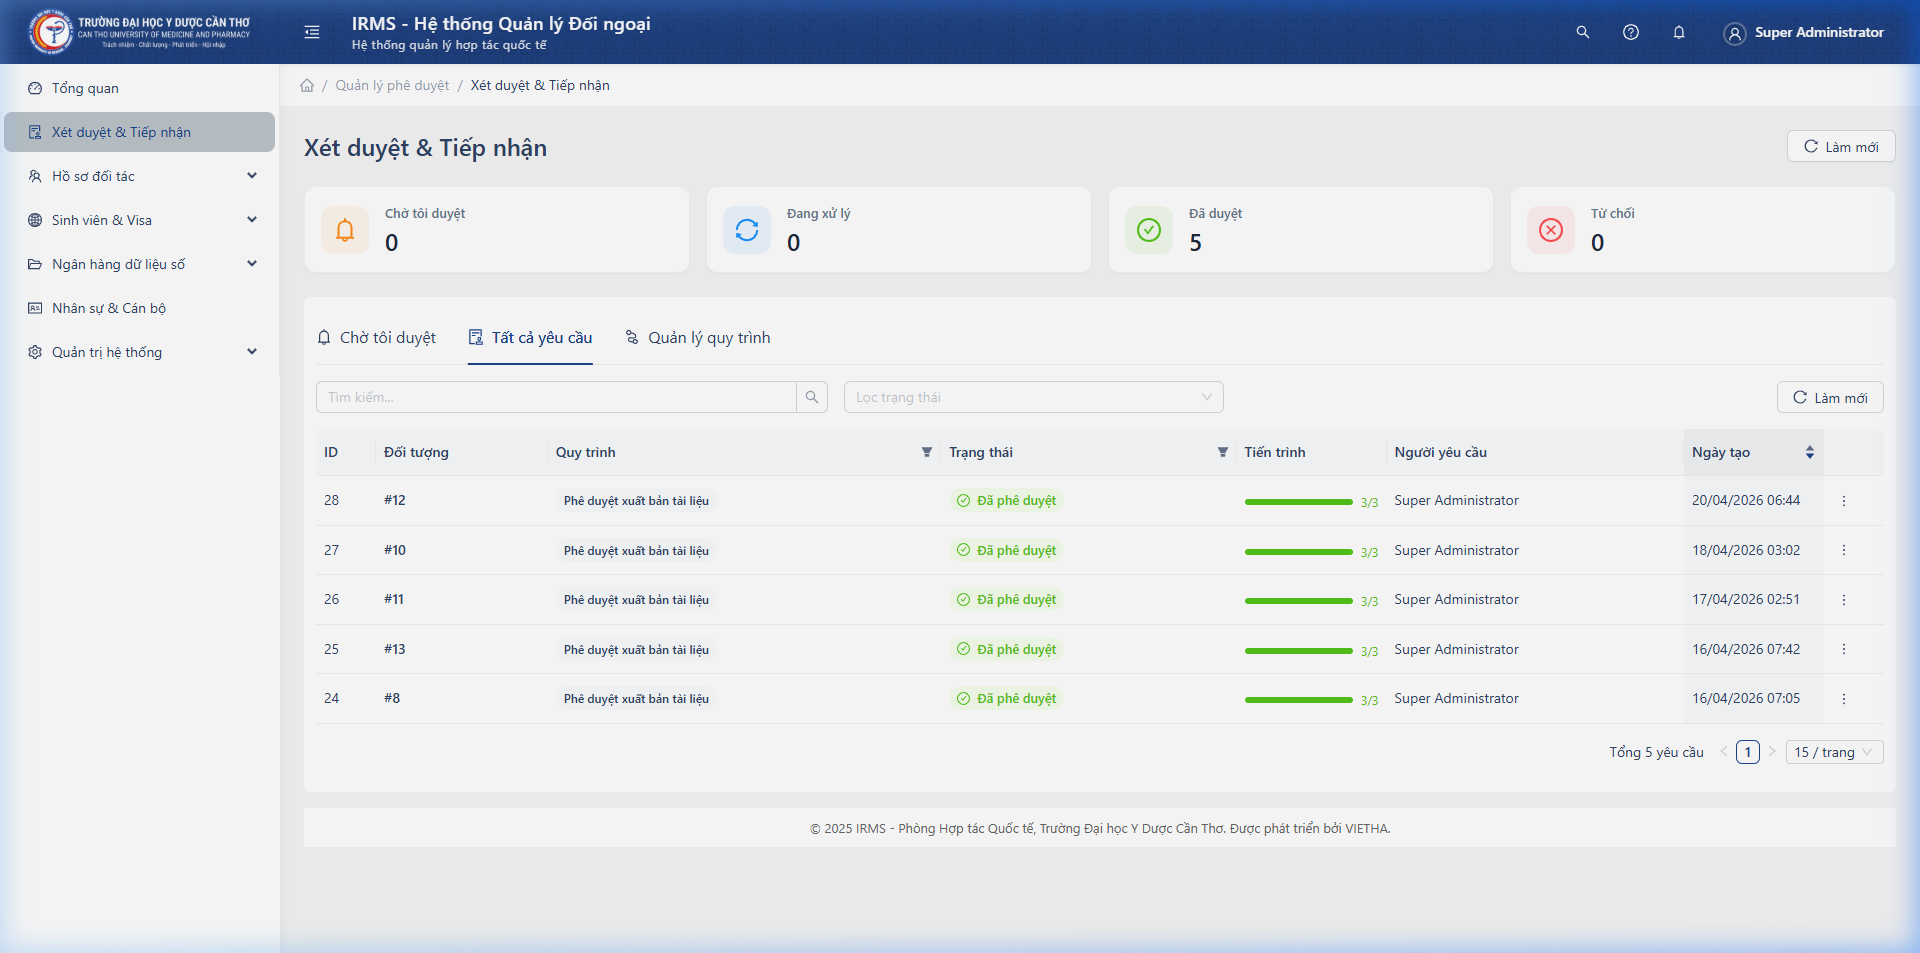Focus the Tìm kiếm search input field

(x=556, y=397)
